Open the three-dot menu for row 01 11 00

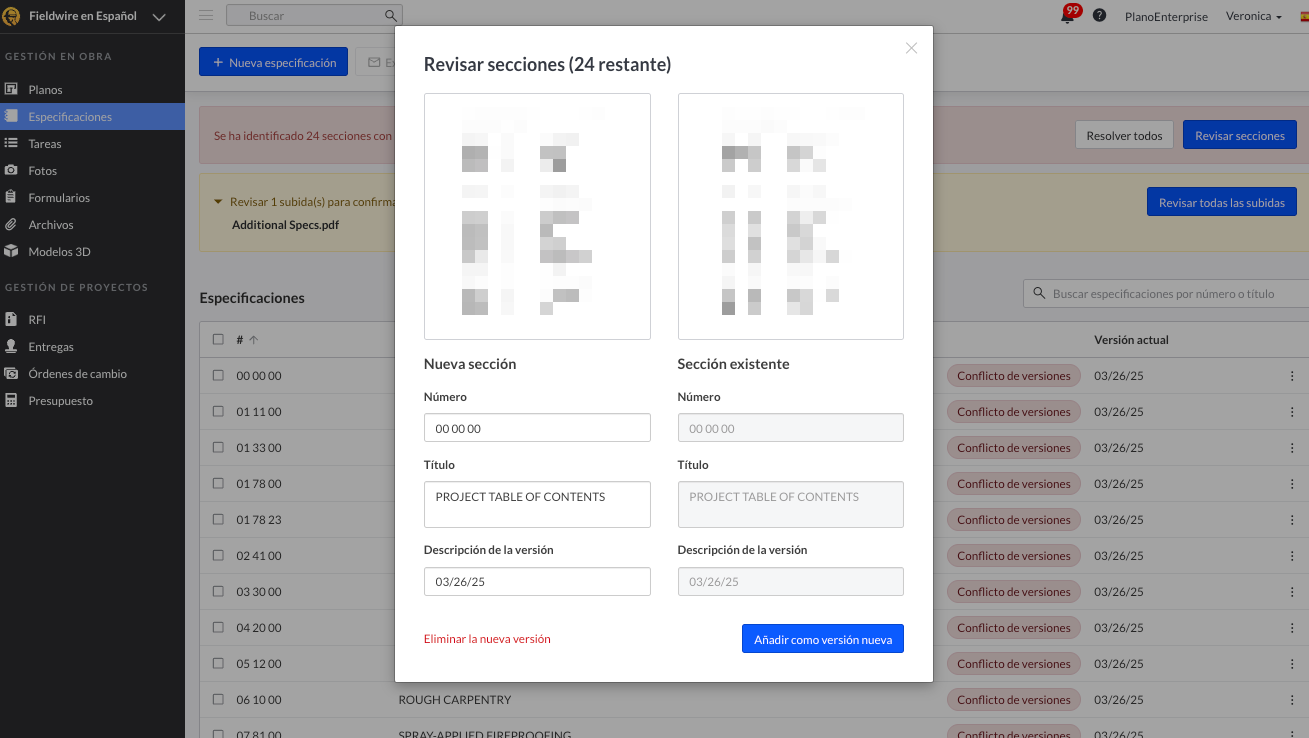click(x=1291, y=412)
